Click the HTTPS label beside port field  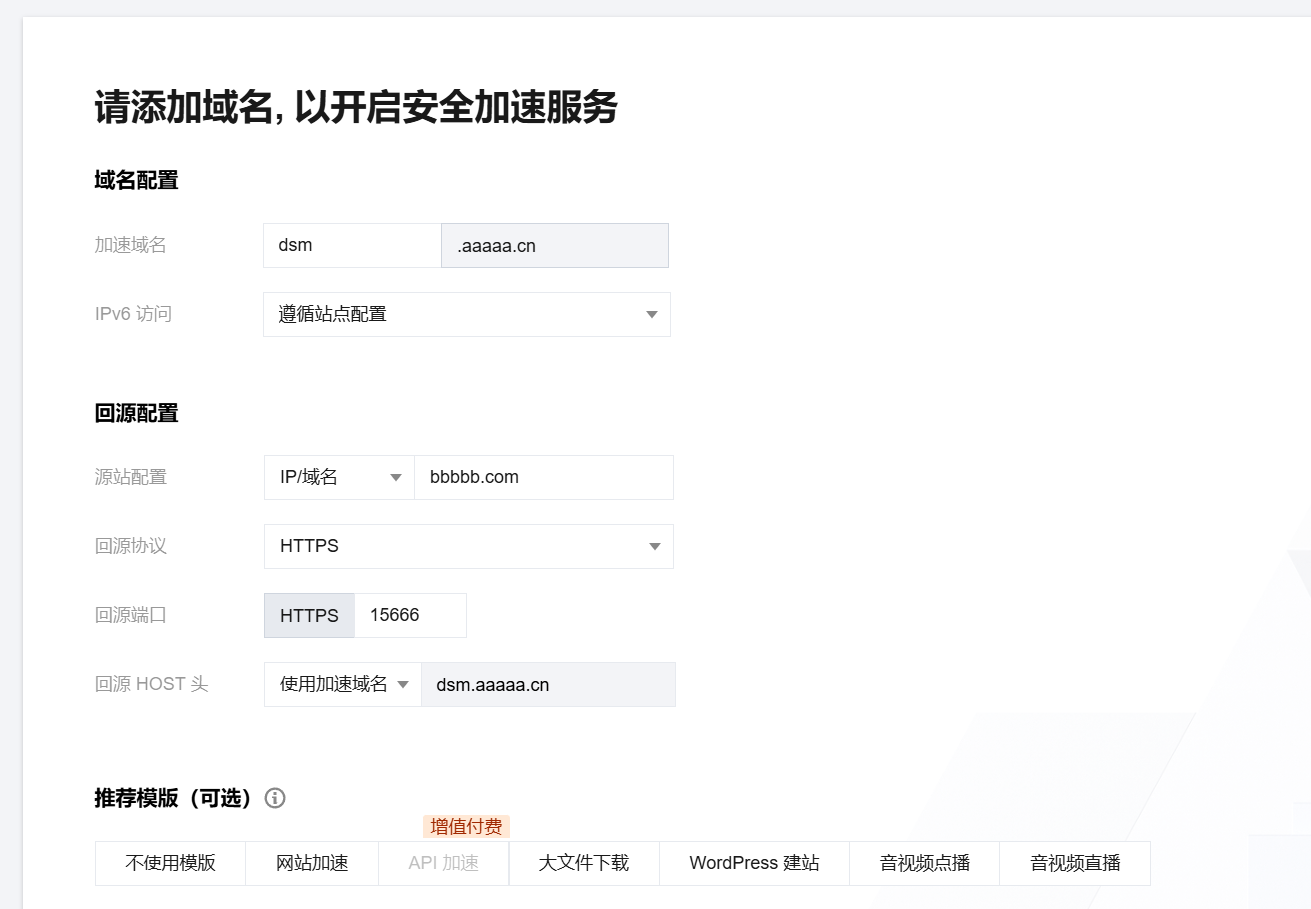coord(309,615)
